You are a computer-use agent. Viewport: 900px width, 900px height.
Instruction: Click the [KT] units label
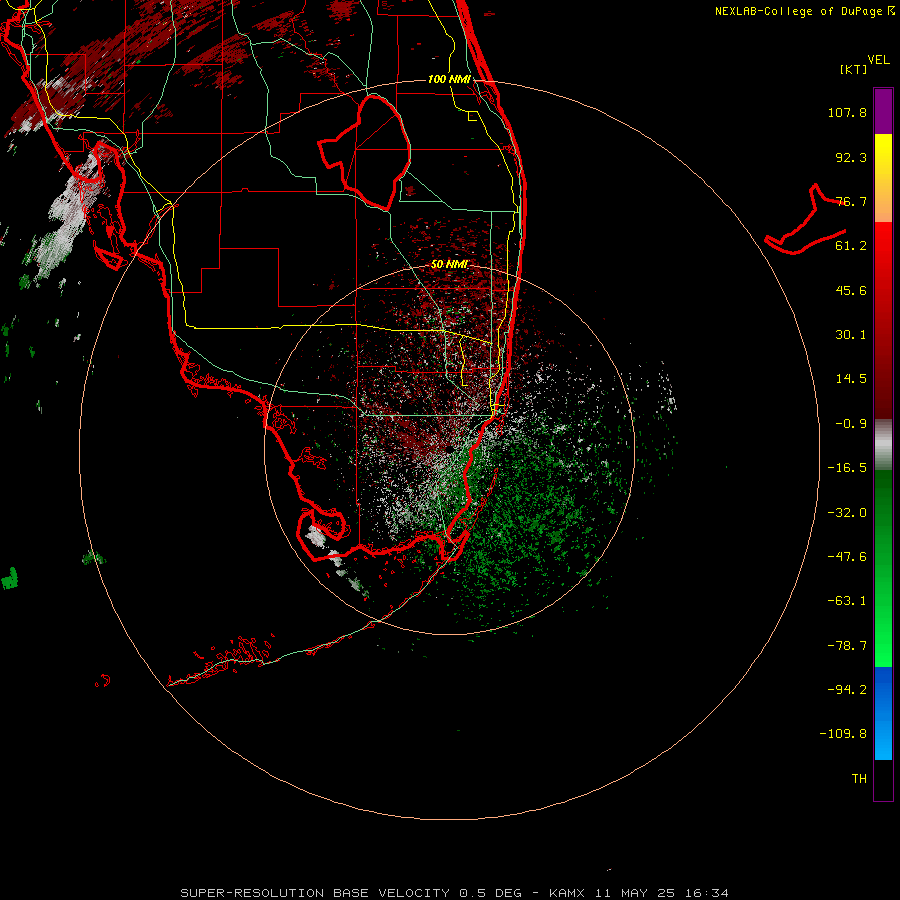tap(854, 69)
